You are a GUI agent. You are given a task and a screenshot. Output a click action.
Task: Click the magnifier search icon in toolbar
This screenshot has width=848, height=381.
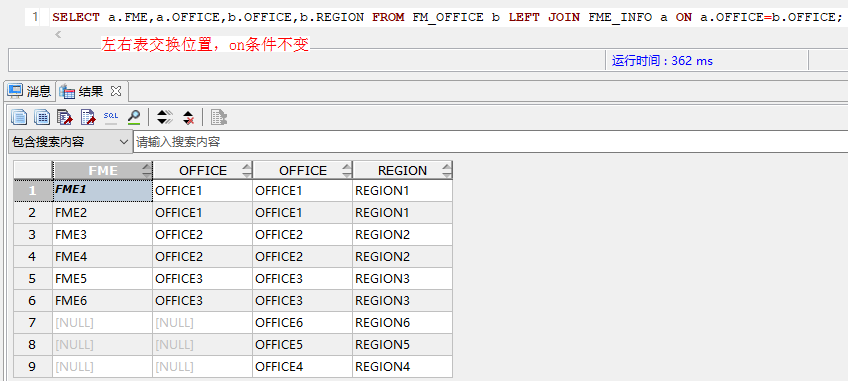(134, 117)
